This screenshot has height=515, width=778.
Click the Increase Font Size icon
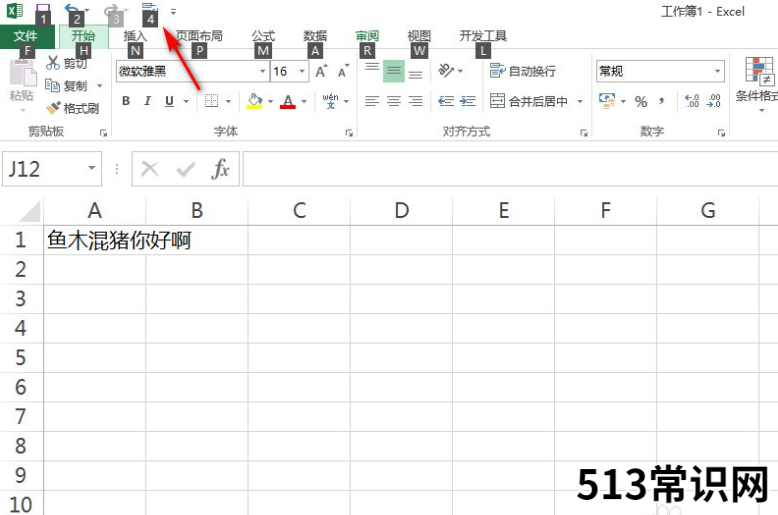coord(322,71)
